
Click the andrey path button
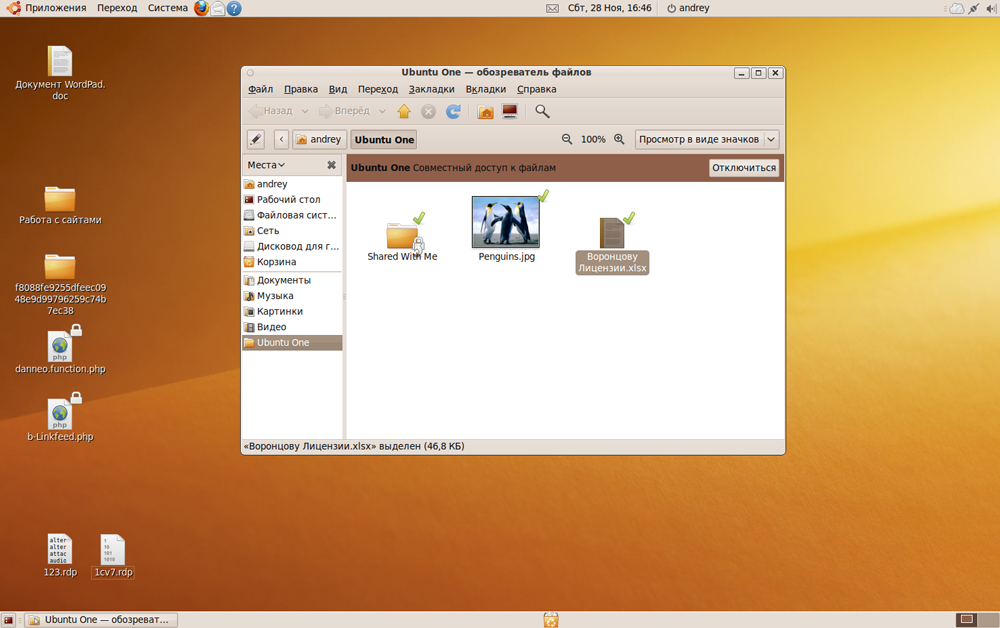tap(320, 140)
